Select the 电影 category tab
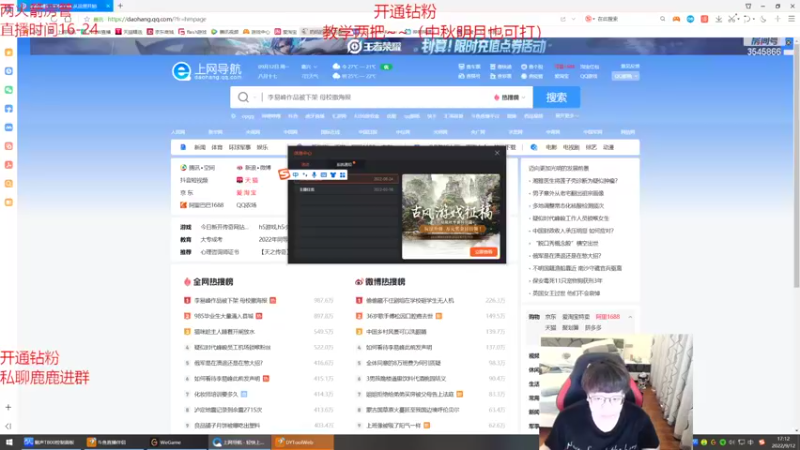This screenshot has height=450, width=800. coord(551,147)
